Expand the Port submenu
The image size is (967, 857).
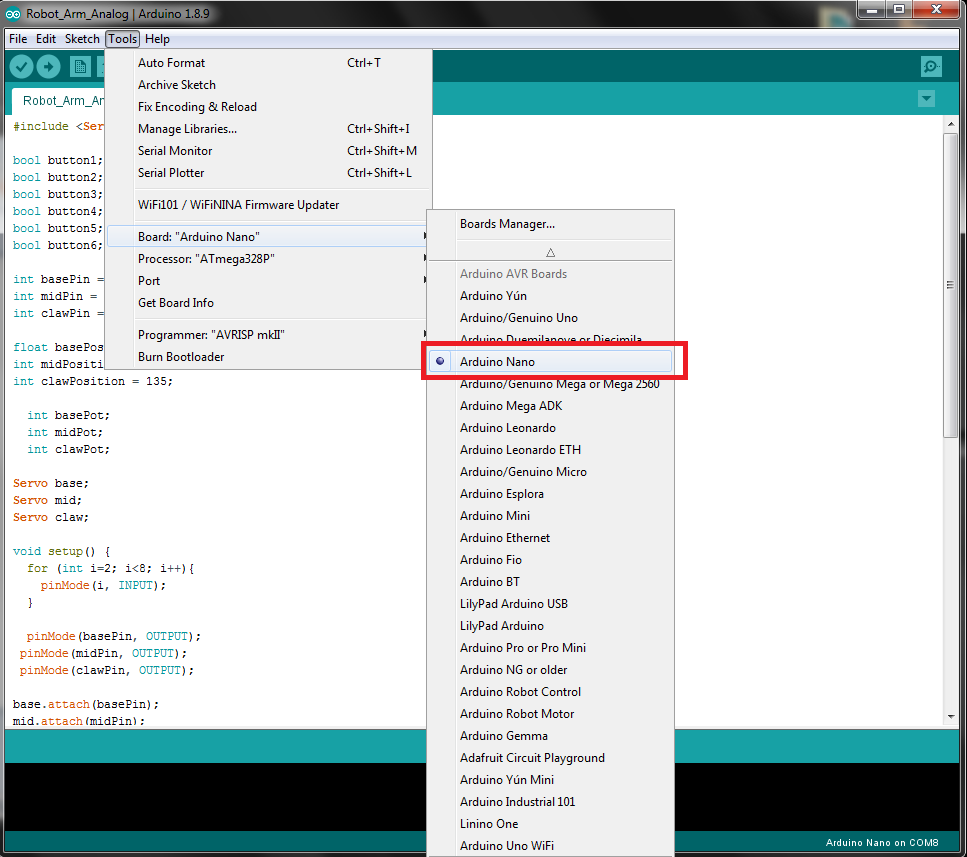[268, 281]
